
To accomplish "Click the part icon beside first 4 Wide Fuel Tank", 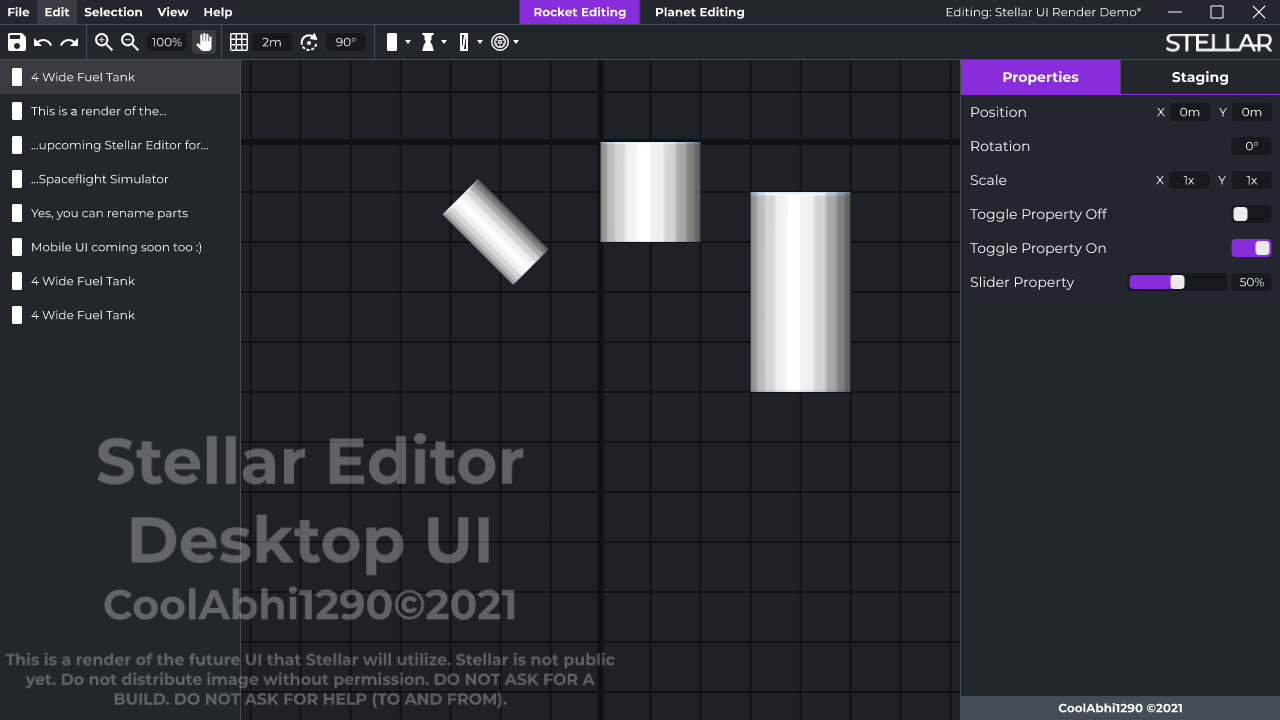I will coord(17,77).
